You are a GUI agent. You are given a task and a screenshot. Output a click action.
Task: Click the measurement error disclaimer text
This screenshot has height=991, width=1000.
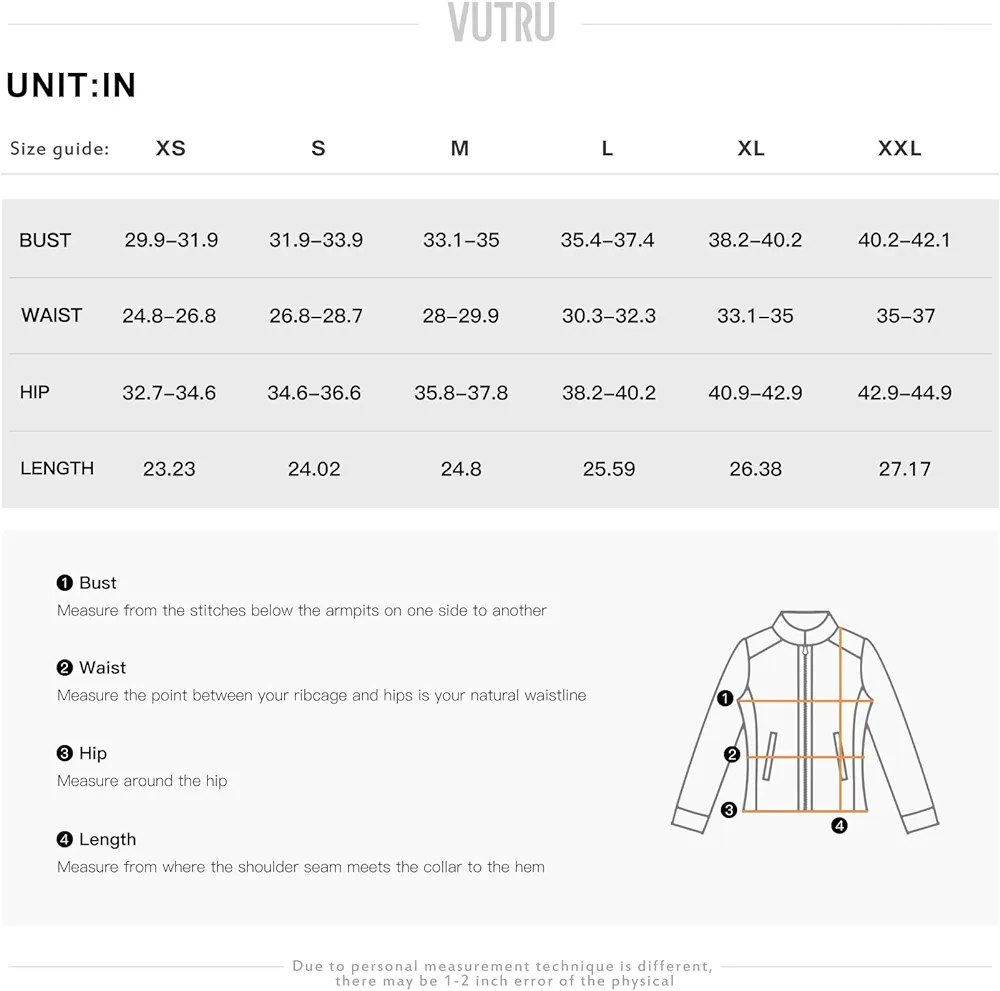pos(502,974)
